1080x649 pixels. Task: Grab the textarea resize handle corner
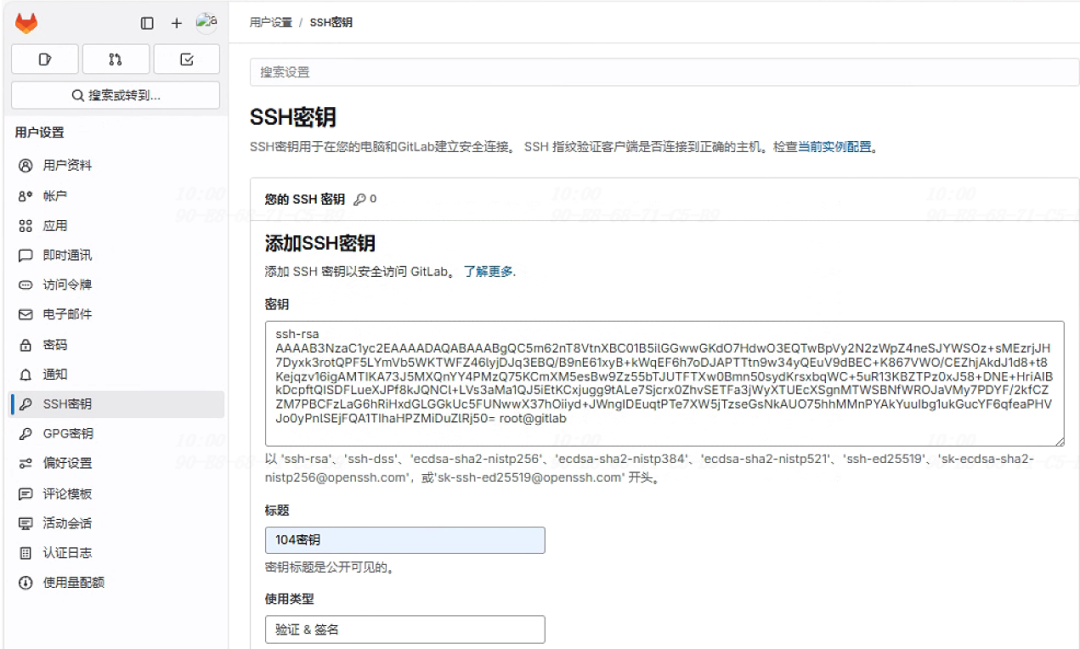tap(1059, 442)
